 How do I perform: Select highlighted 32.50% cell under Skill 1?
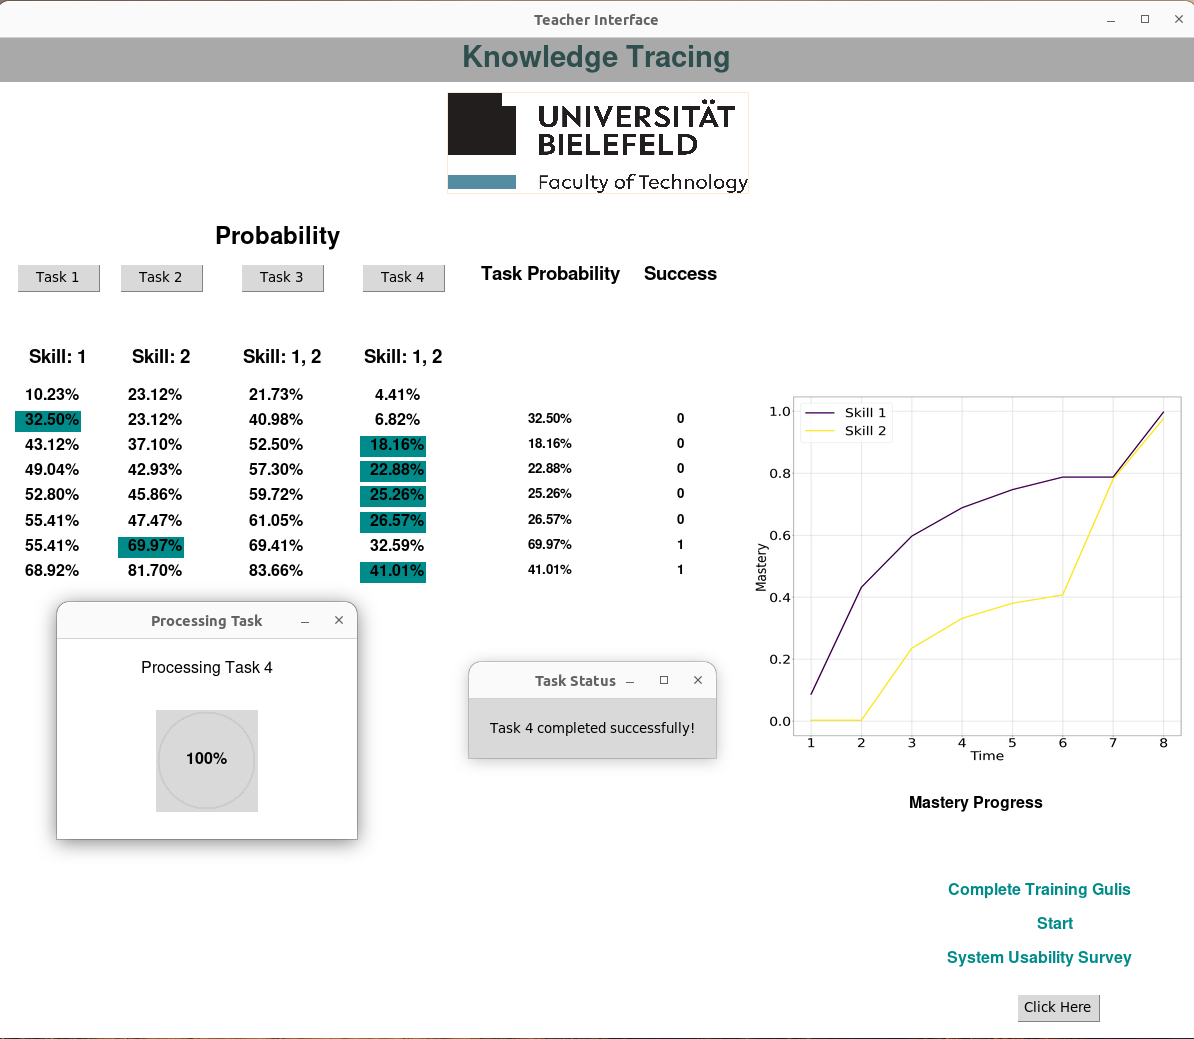49,420
